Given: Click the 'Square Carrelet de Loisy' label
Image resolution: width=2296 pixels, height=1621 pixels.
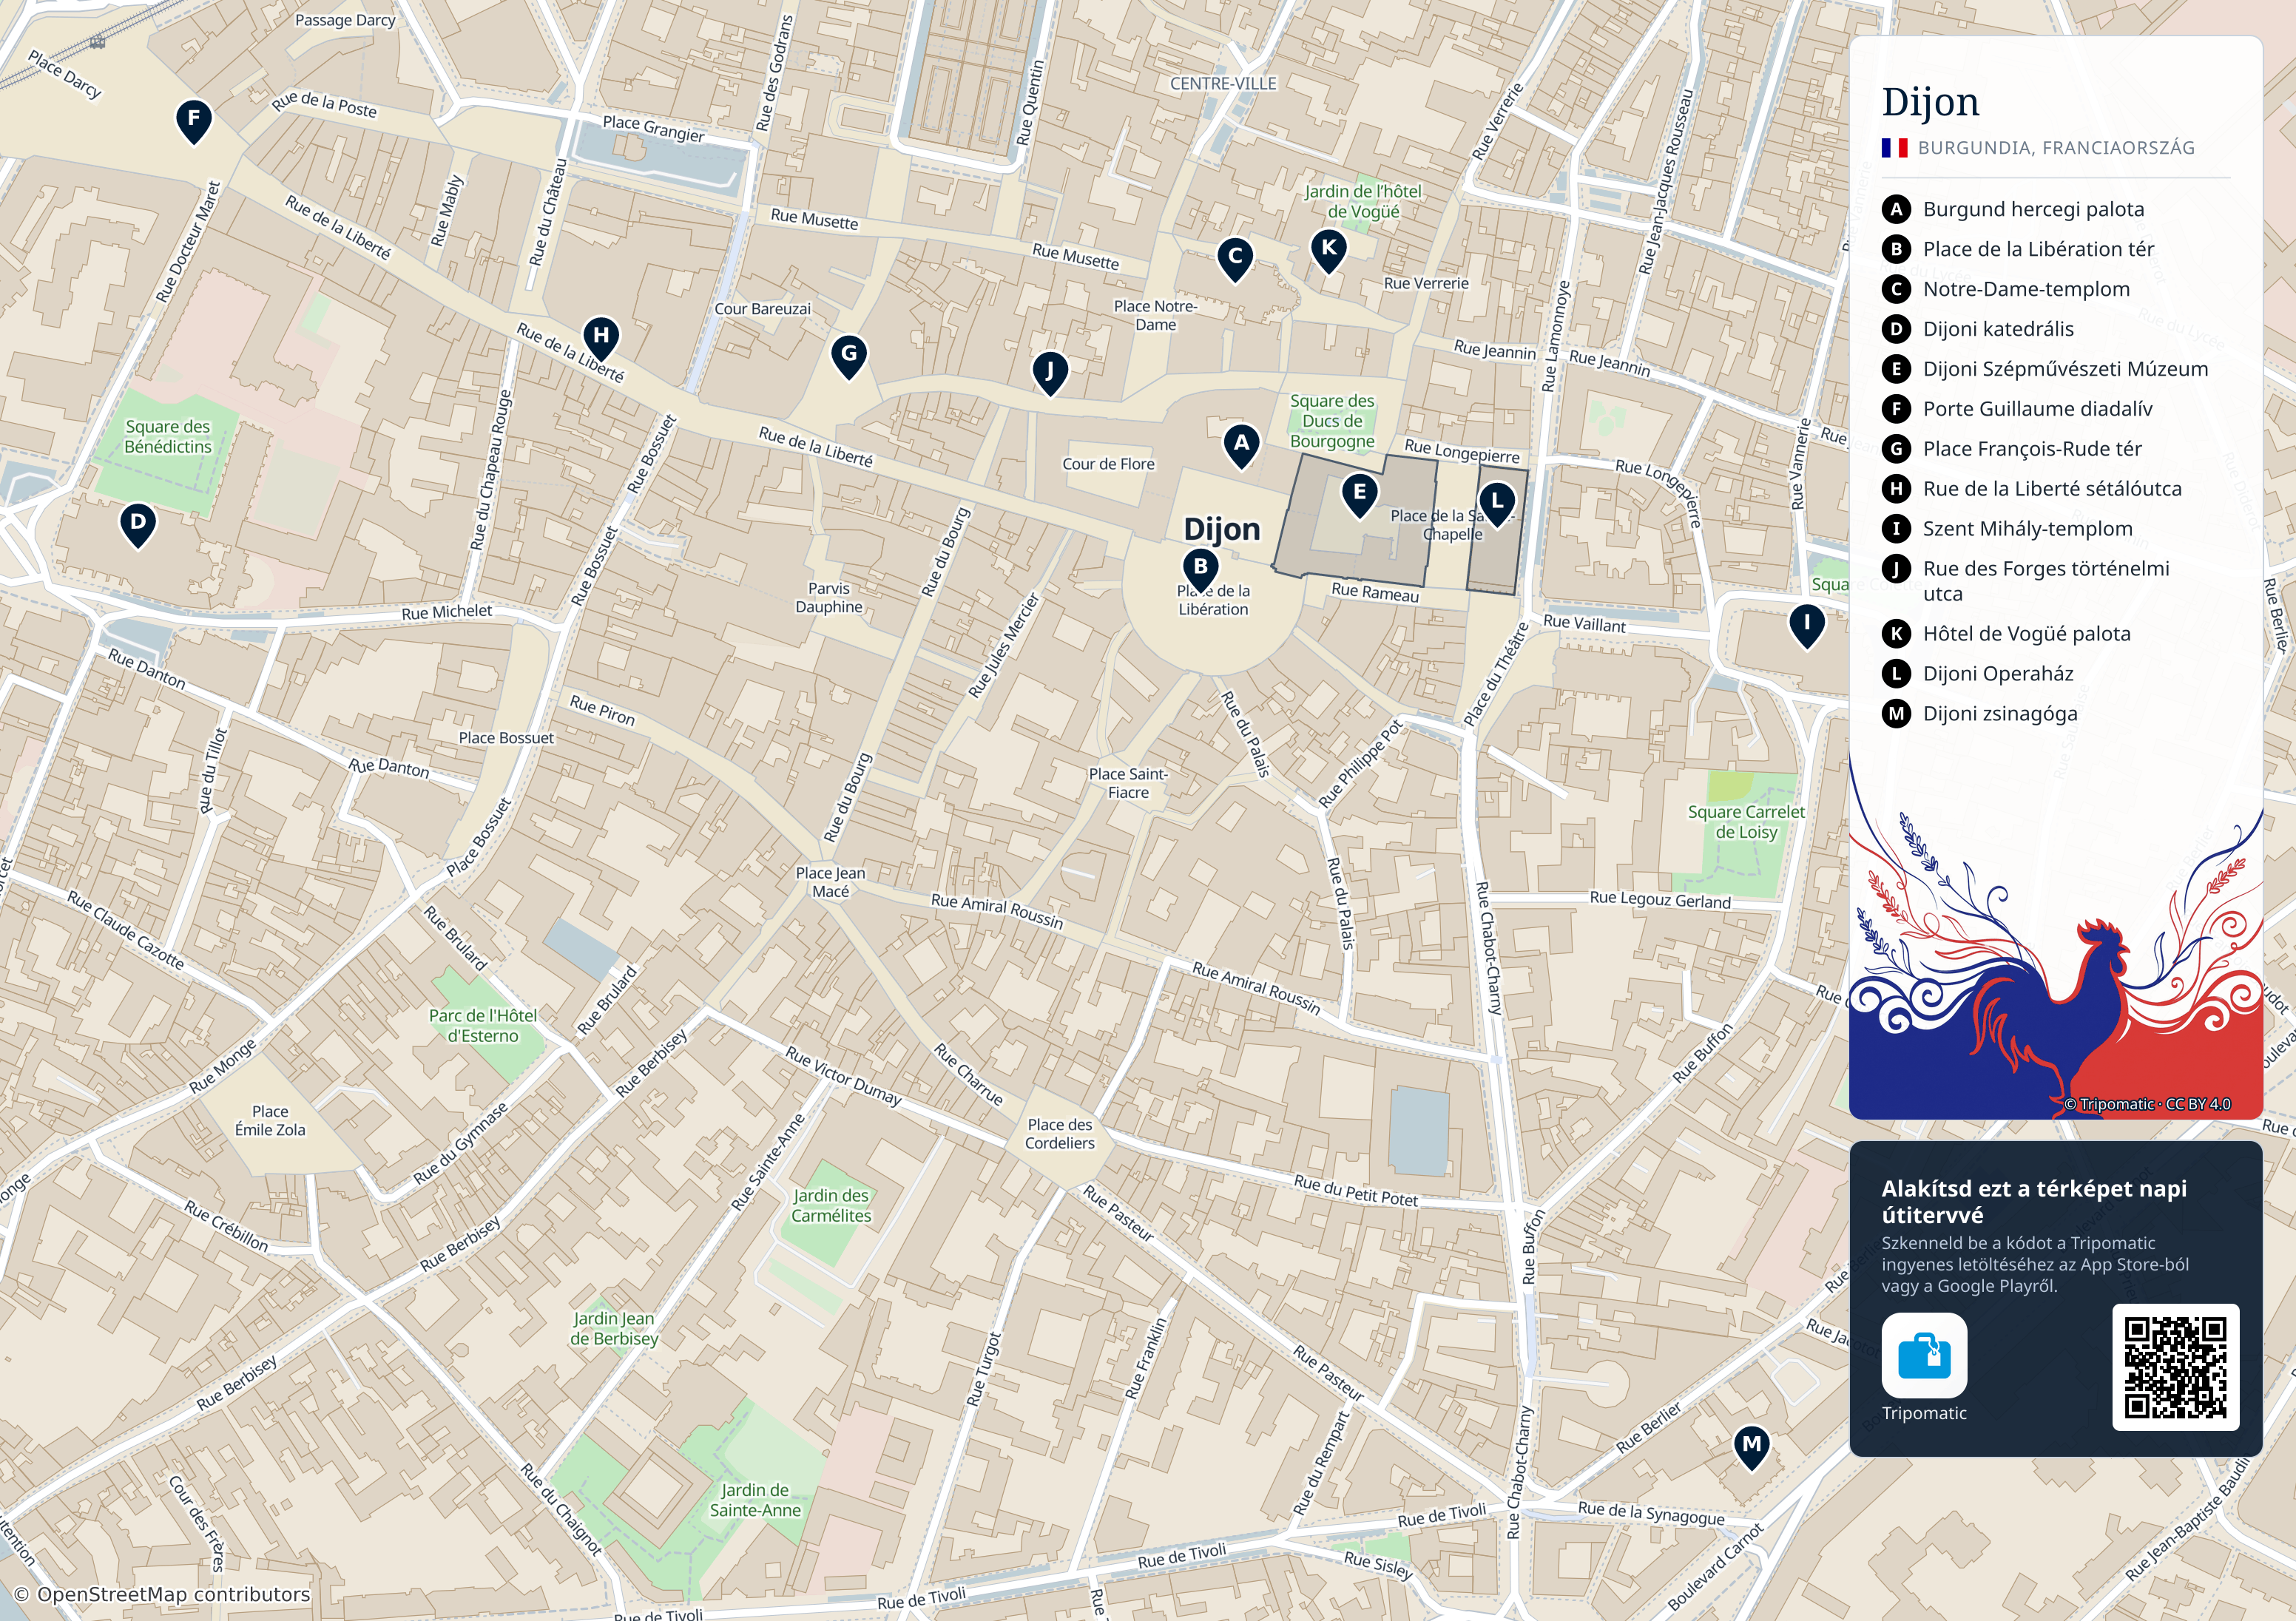Looking at the screenshot, I should point(1746,822).
